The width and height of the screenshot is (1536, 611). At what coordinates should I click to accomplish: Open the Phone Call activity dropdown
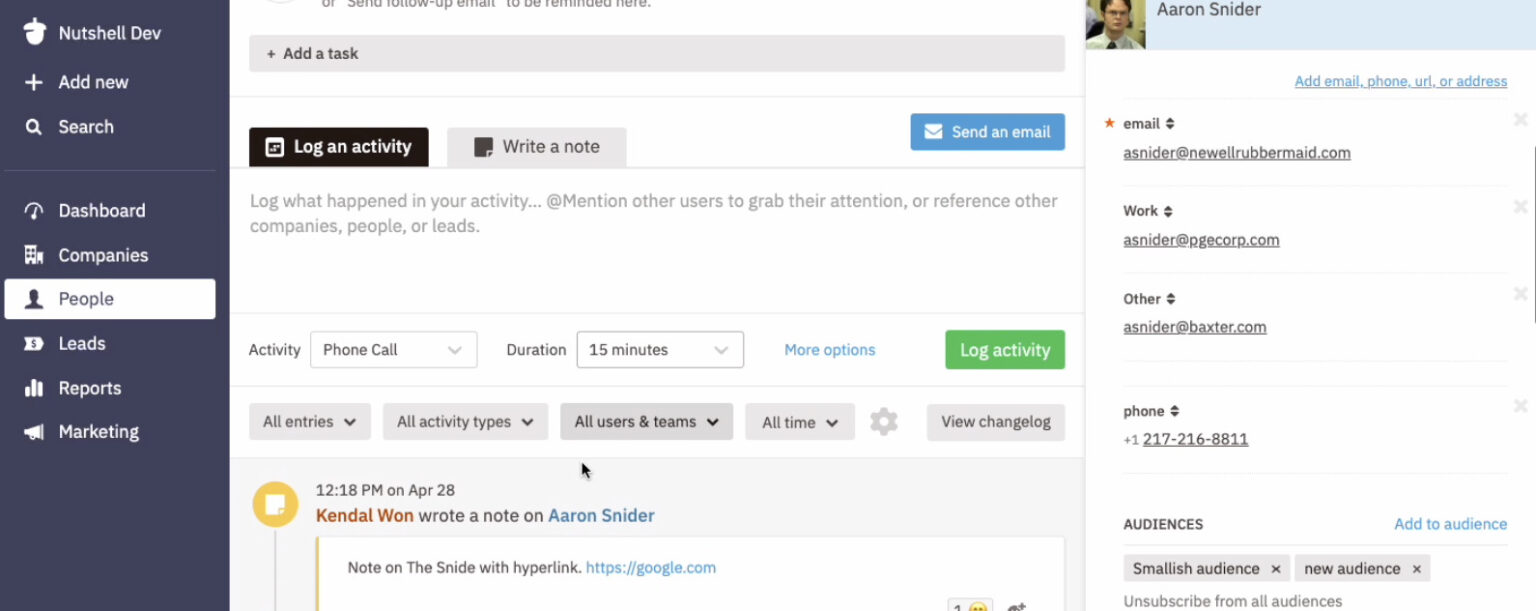tap(393, 349)
